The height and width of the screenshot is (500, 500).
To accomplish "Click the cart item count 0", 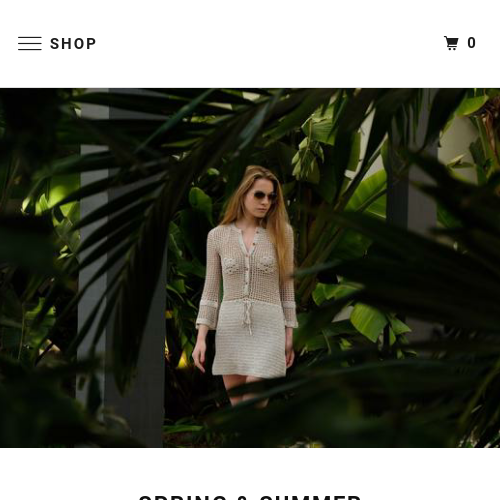I will tap(471, 43).
